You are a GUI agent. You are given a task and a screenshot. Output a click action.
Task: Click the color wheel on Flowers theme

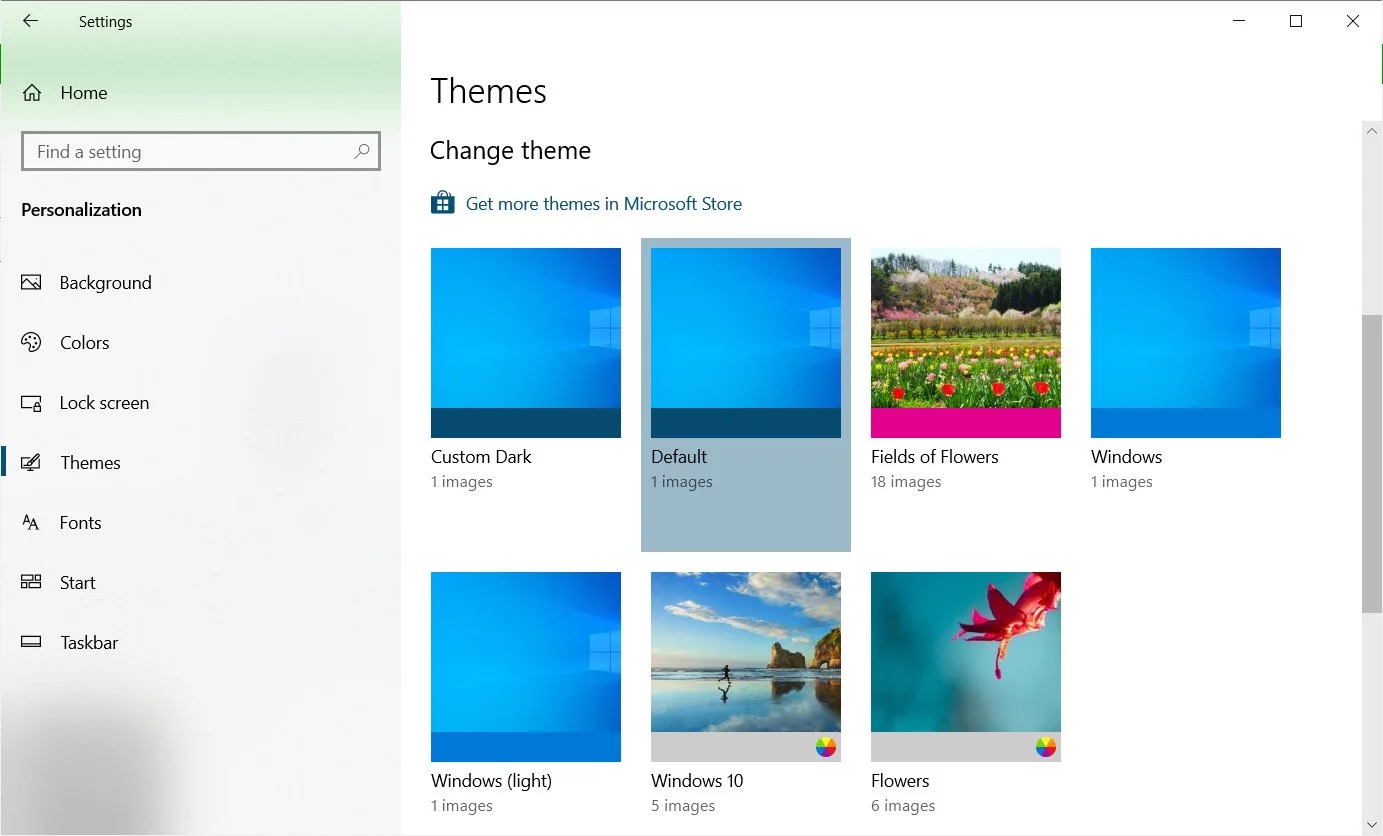[1046, 747]
